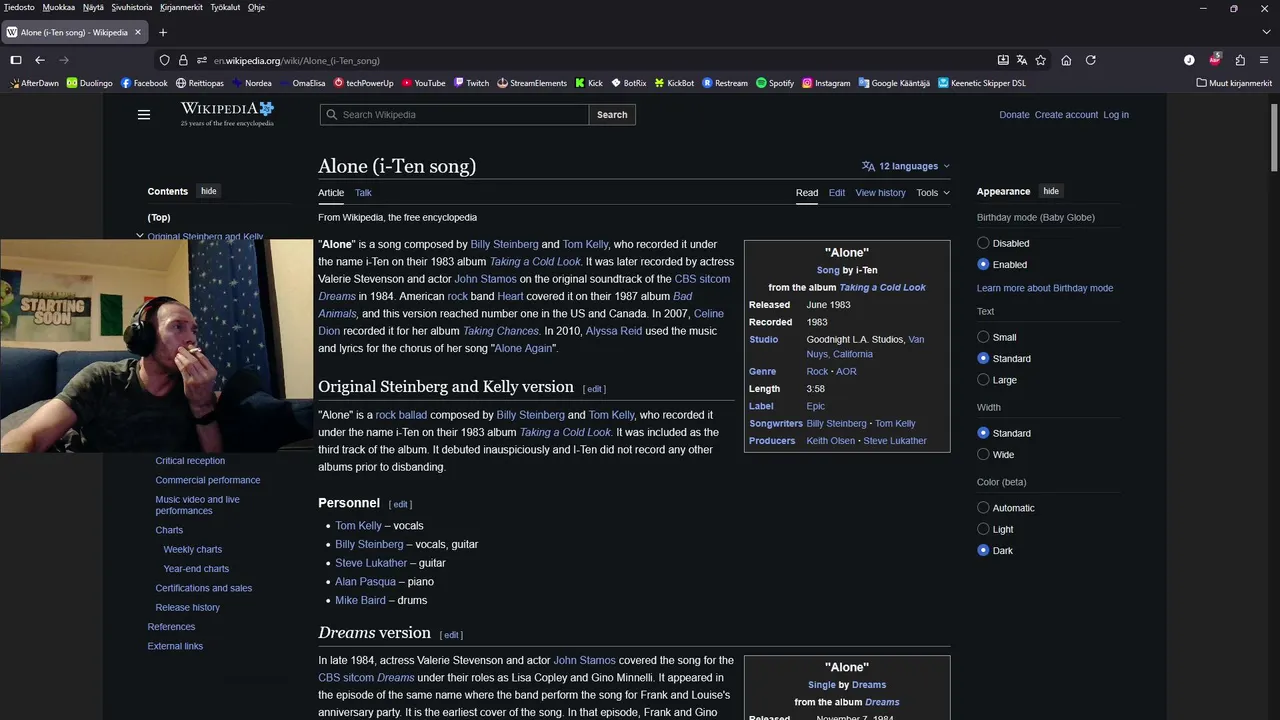Image resolution: width=1280 pixels, height=720 pixels.
Task: Open the extensions puzzle piece icon
Action: point(1240,60)
